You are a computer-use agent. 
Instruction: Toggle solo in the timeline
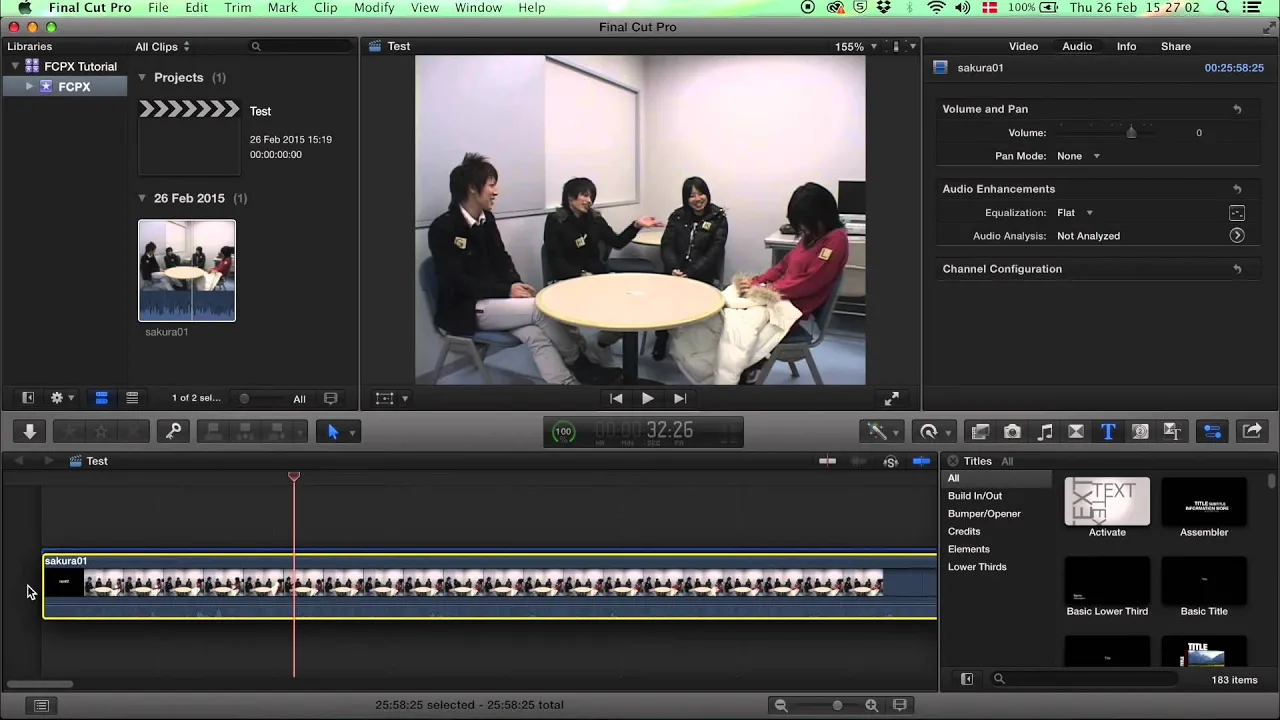(891, 461)
